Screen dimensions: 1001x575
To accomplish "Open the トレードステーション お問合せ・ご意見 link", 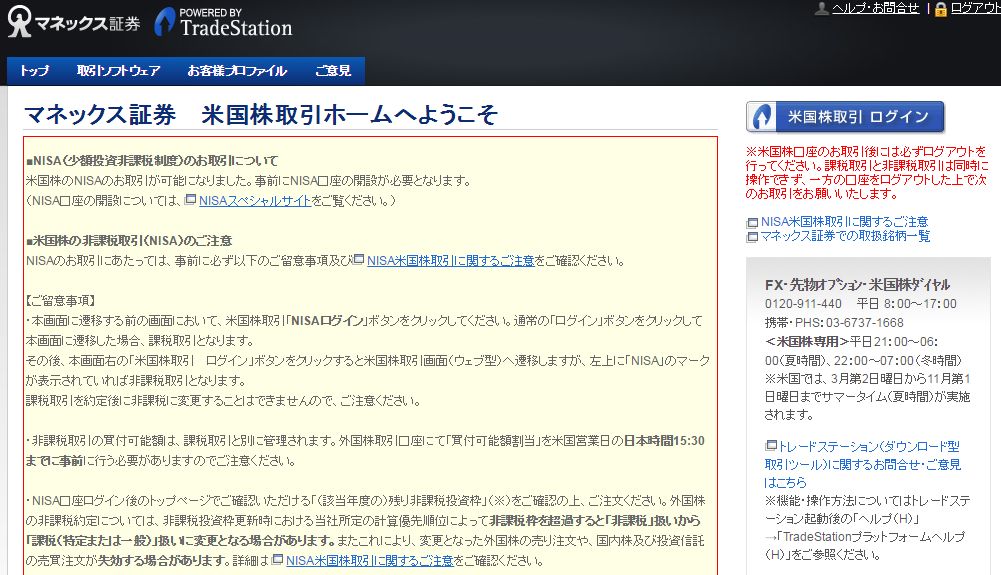I will tap(862, 464).
